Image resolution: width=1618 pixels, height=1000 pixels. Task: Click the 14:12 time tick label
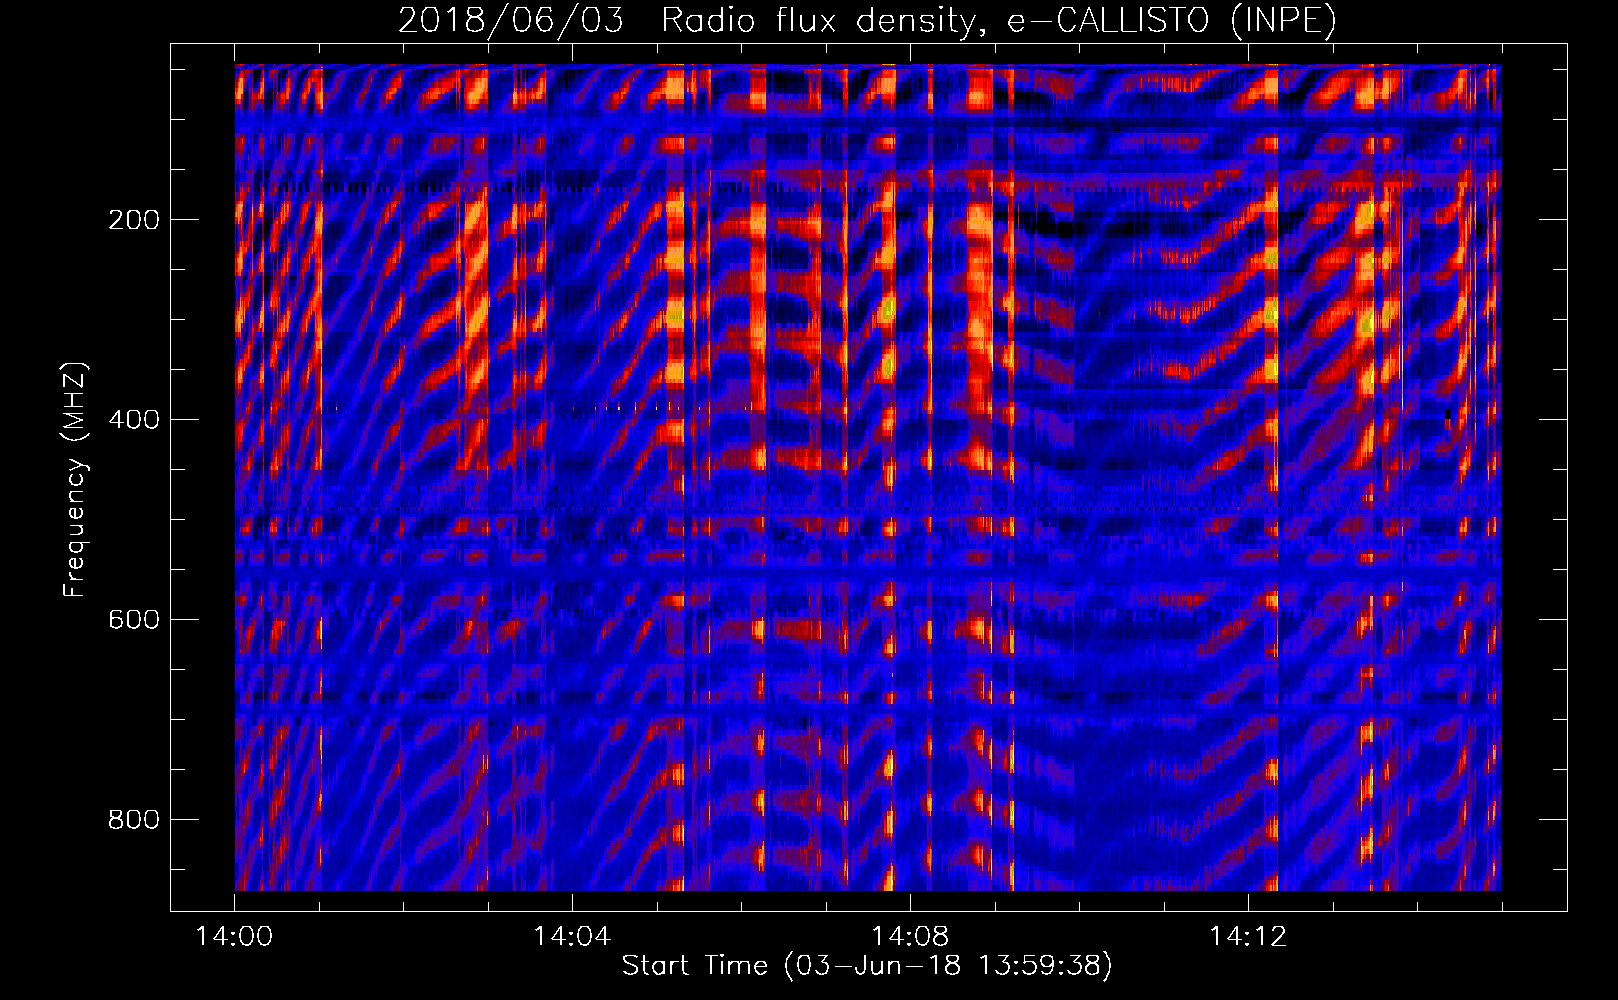pyautogui.click(x=1248, y=937)
